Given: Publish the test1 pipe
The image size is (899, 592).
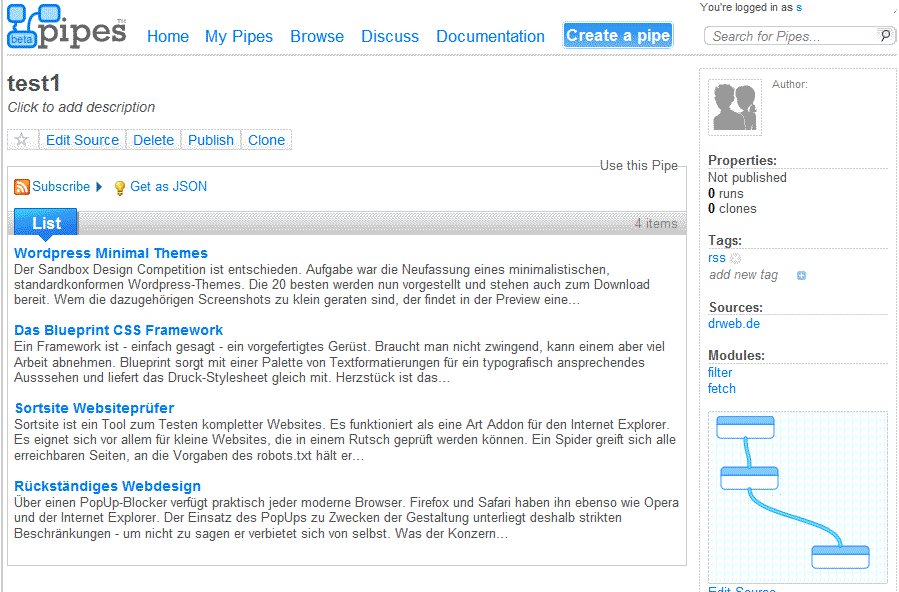Looking at the screenshot, I should point(210,140).
